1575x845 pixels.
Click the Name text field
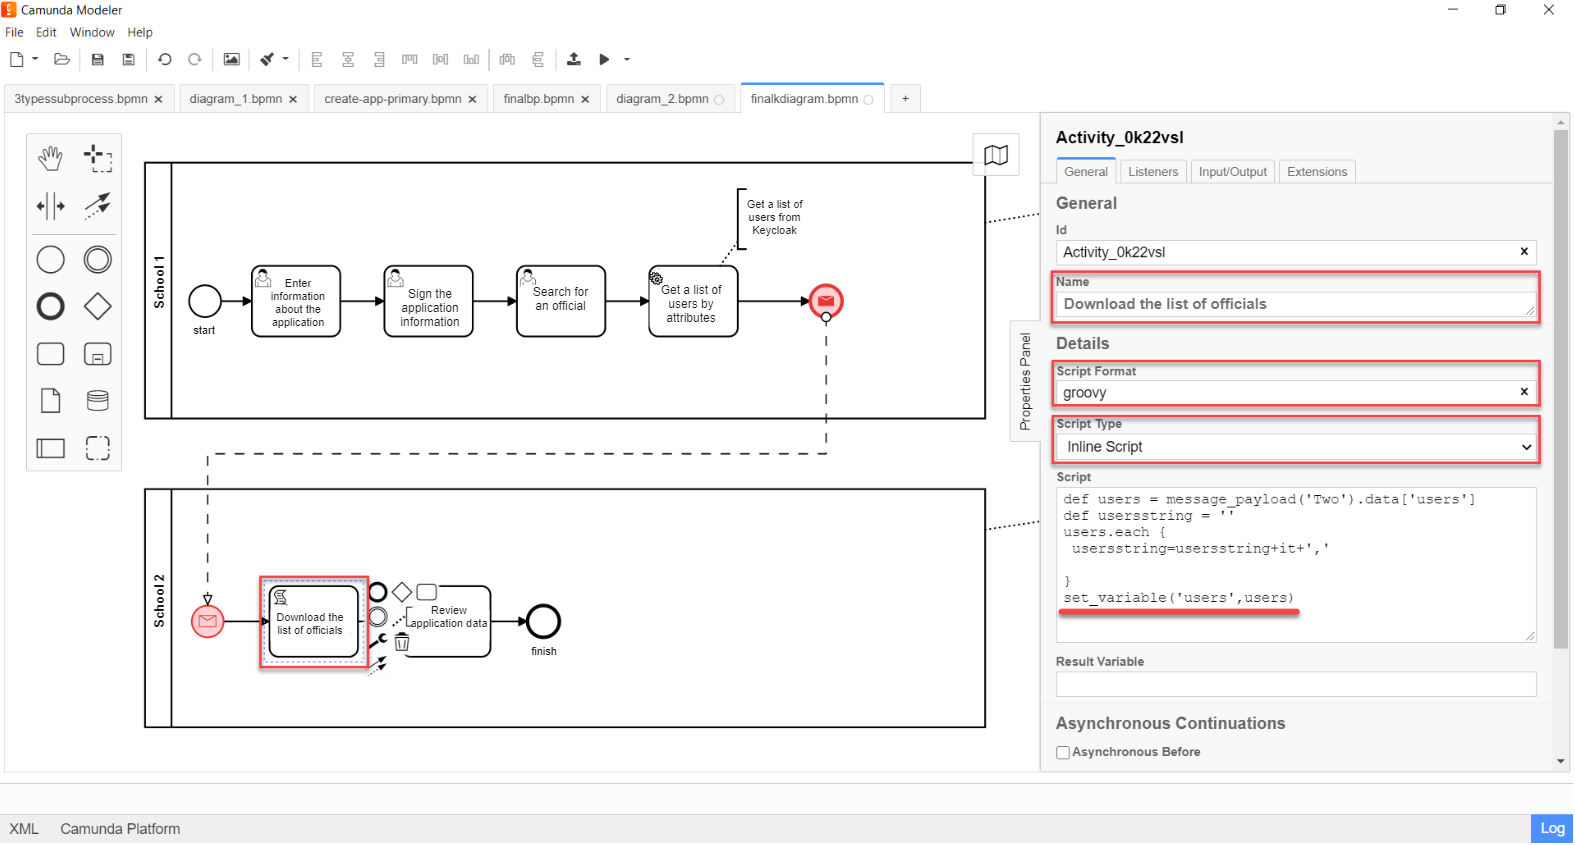click(x=1296, y=305)
